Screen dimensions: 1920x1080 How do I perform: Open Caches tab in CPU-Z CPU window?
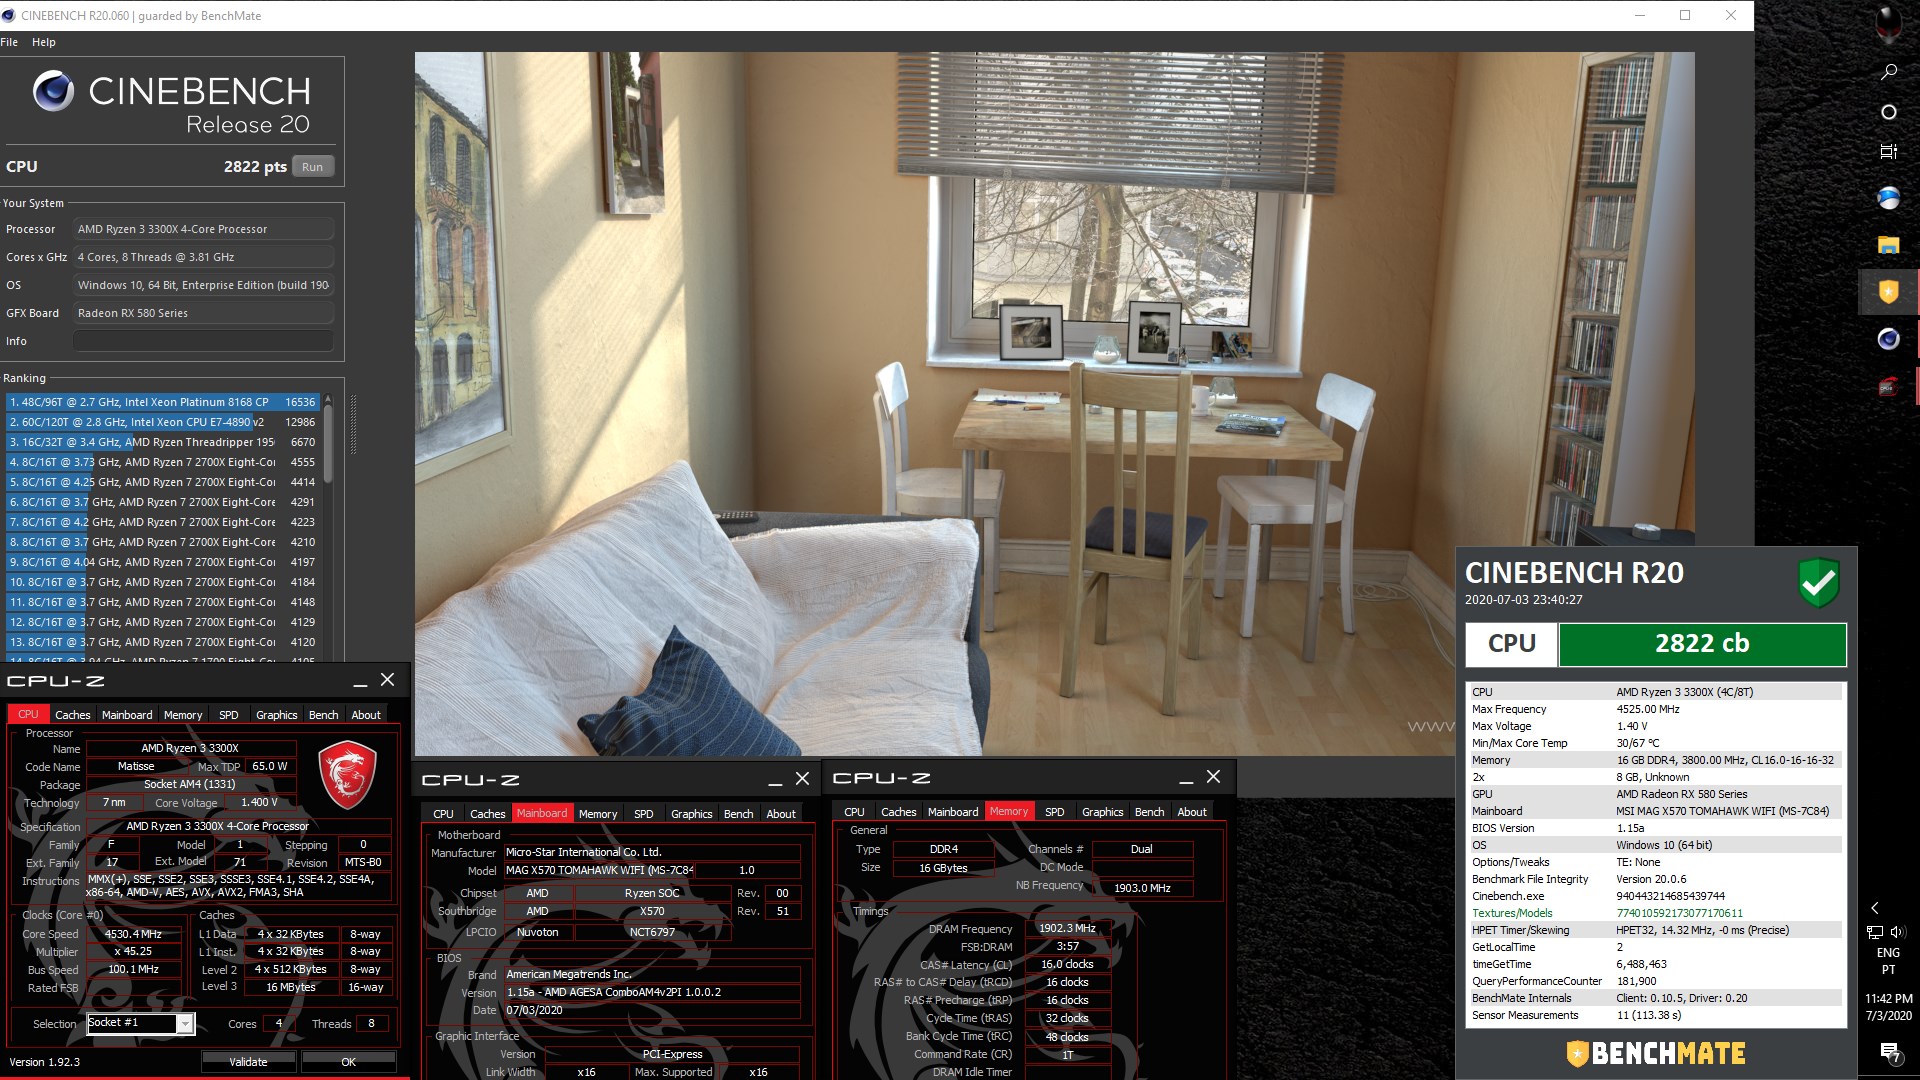[x=73, y=715]
